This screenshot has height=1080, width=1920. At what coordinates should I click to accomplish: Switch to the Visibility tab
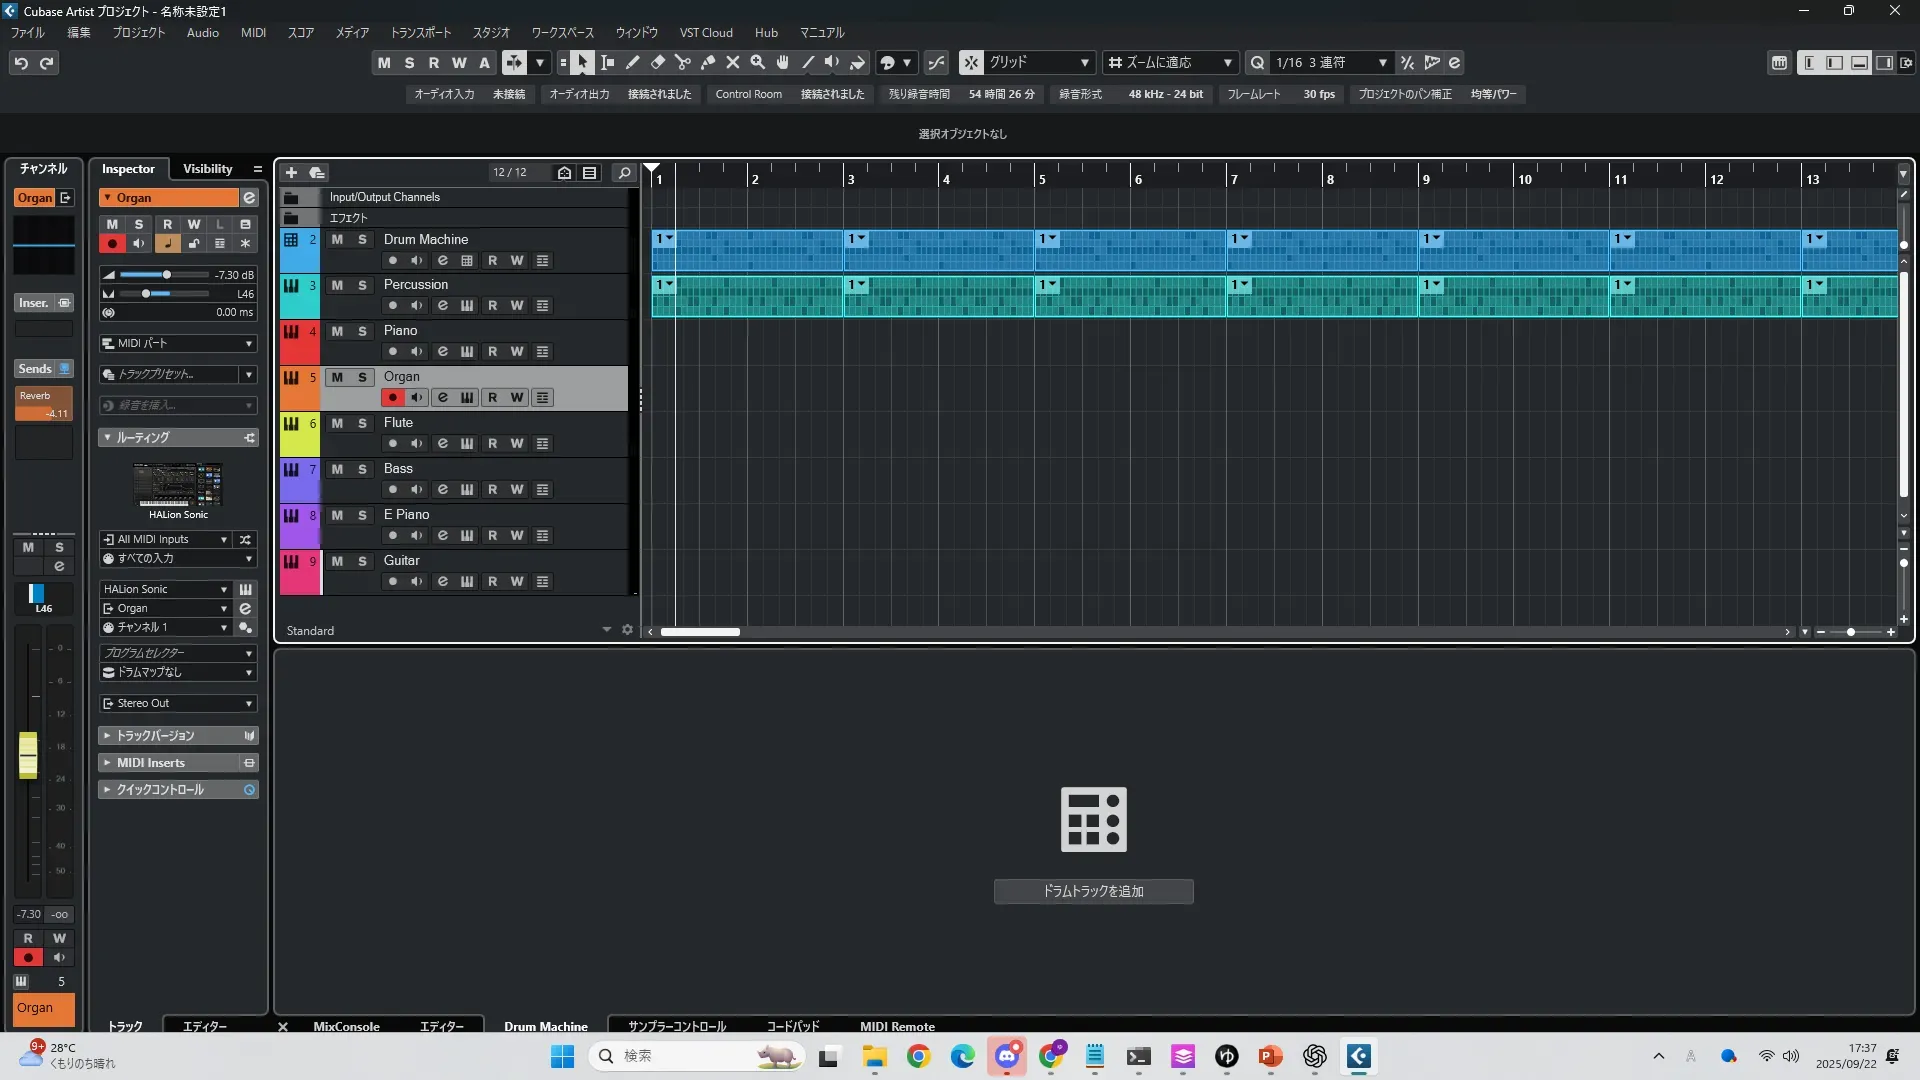tap(207, 169)
